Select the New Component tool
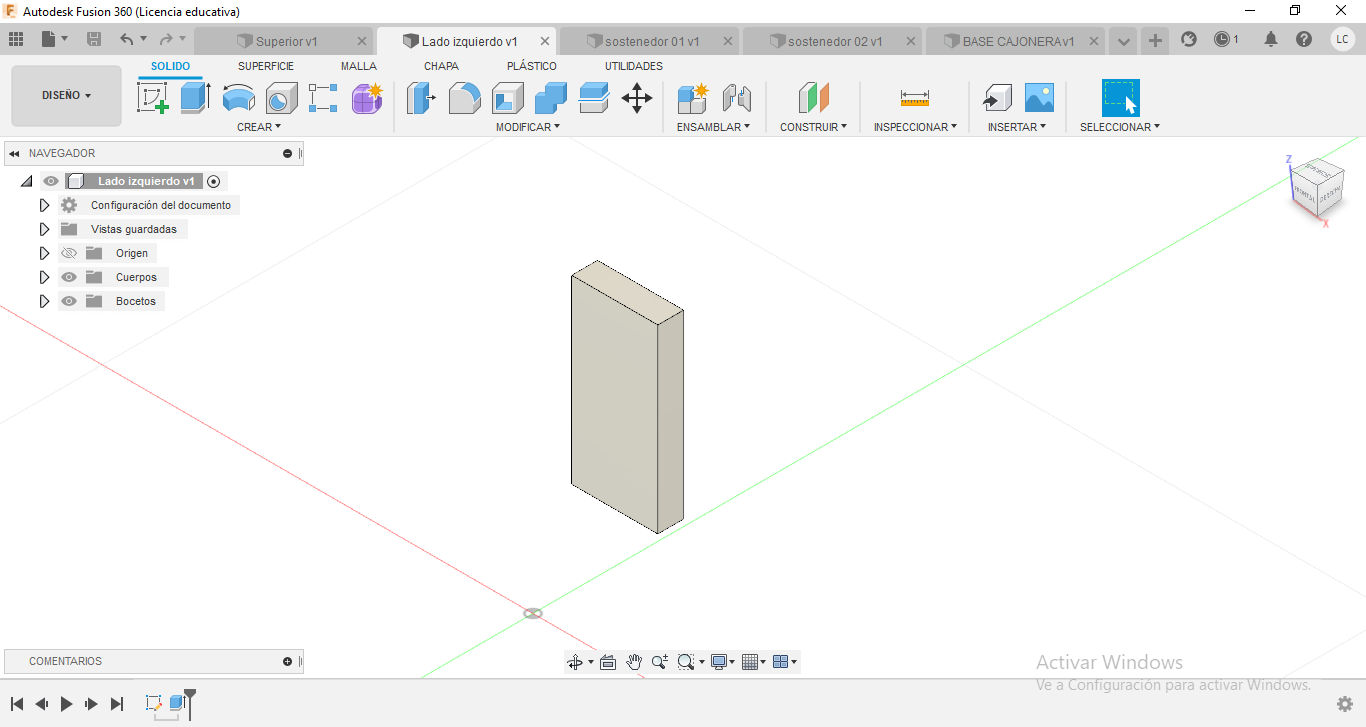 (692, 98)
